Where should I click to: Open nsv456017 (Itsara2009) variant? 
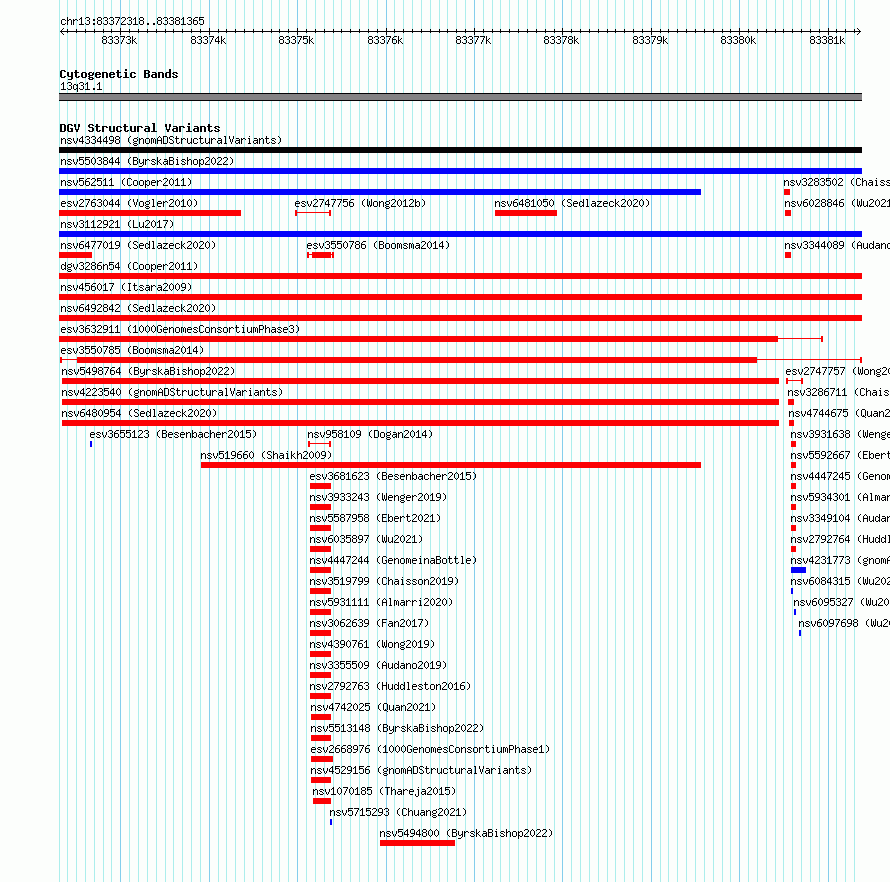click(126, 287)
